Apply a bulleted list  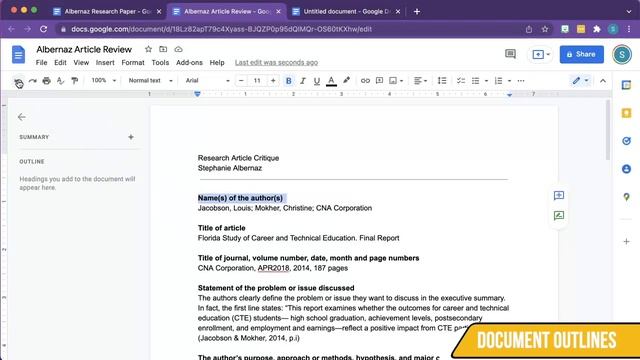coord(476,81)
